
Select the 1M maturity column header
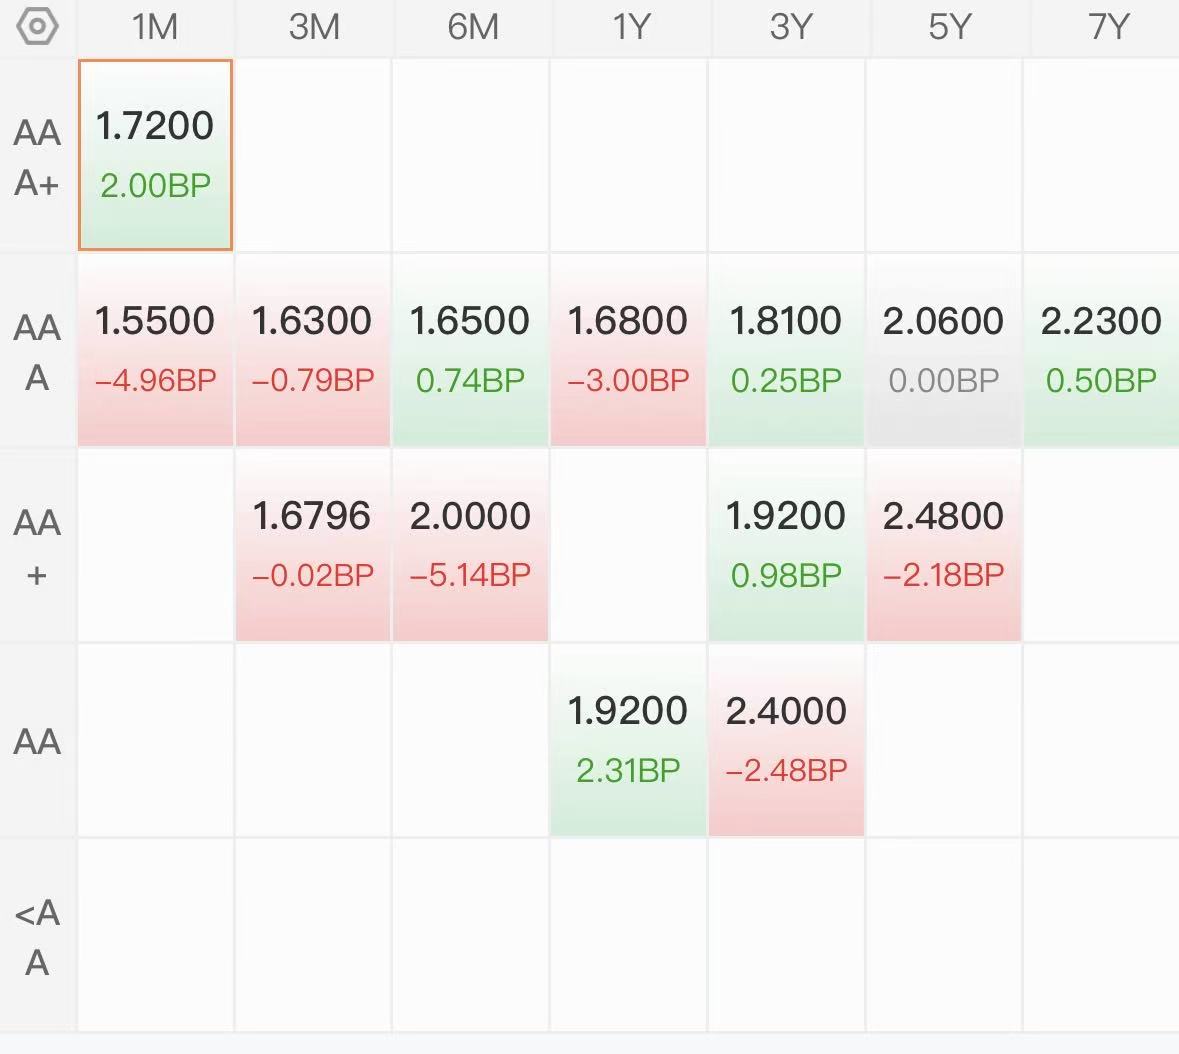[x=155, y=27]
